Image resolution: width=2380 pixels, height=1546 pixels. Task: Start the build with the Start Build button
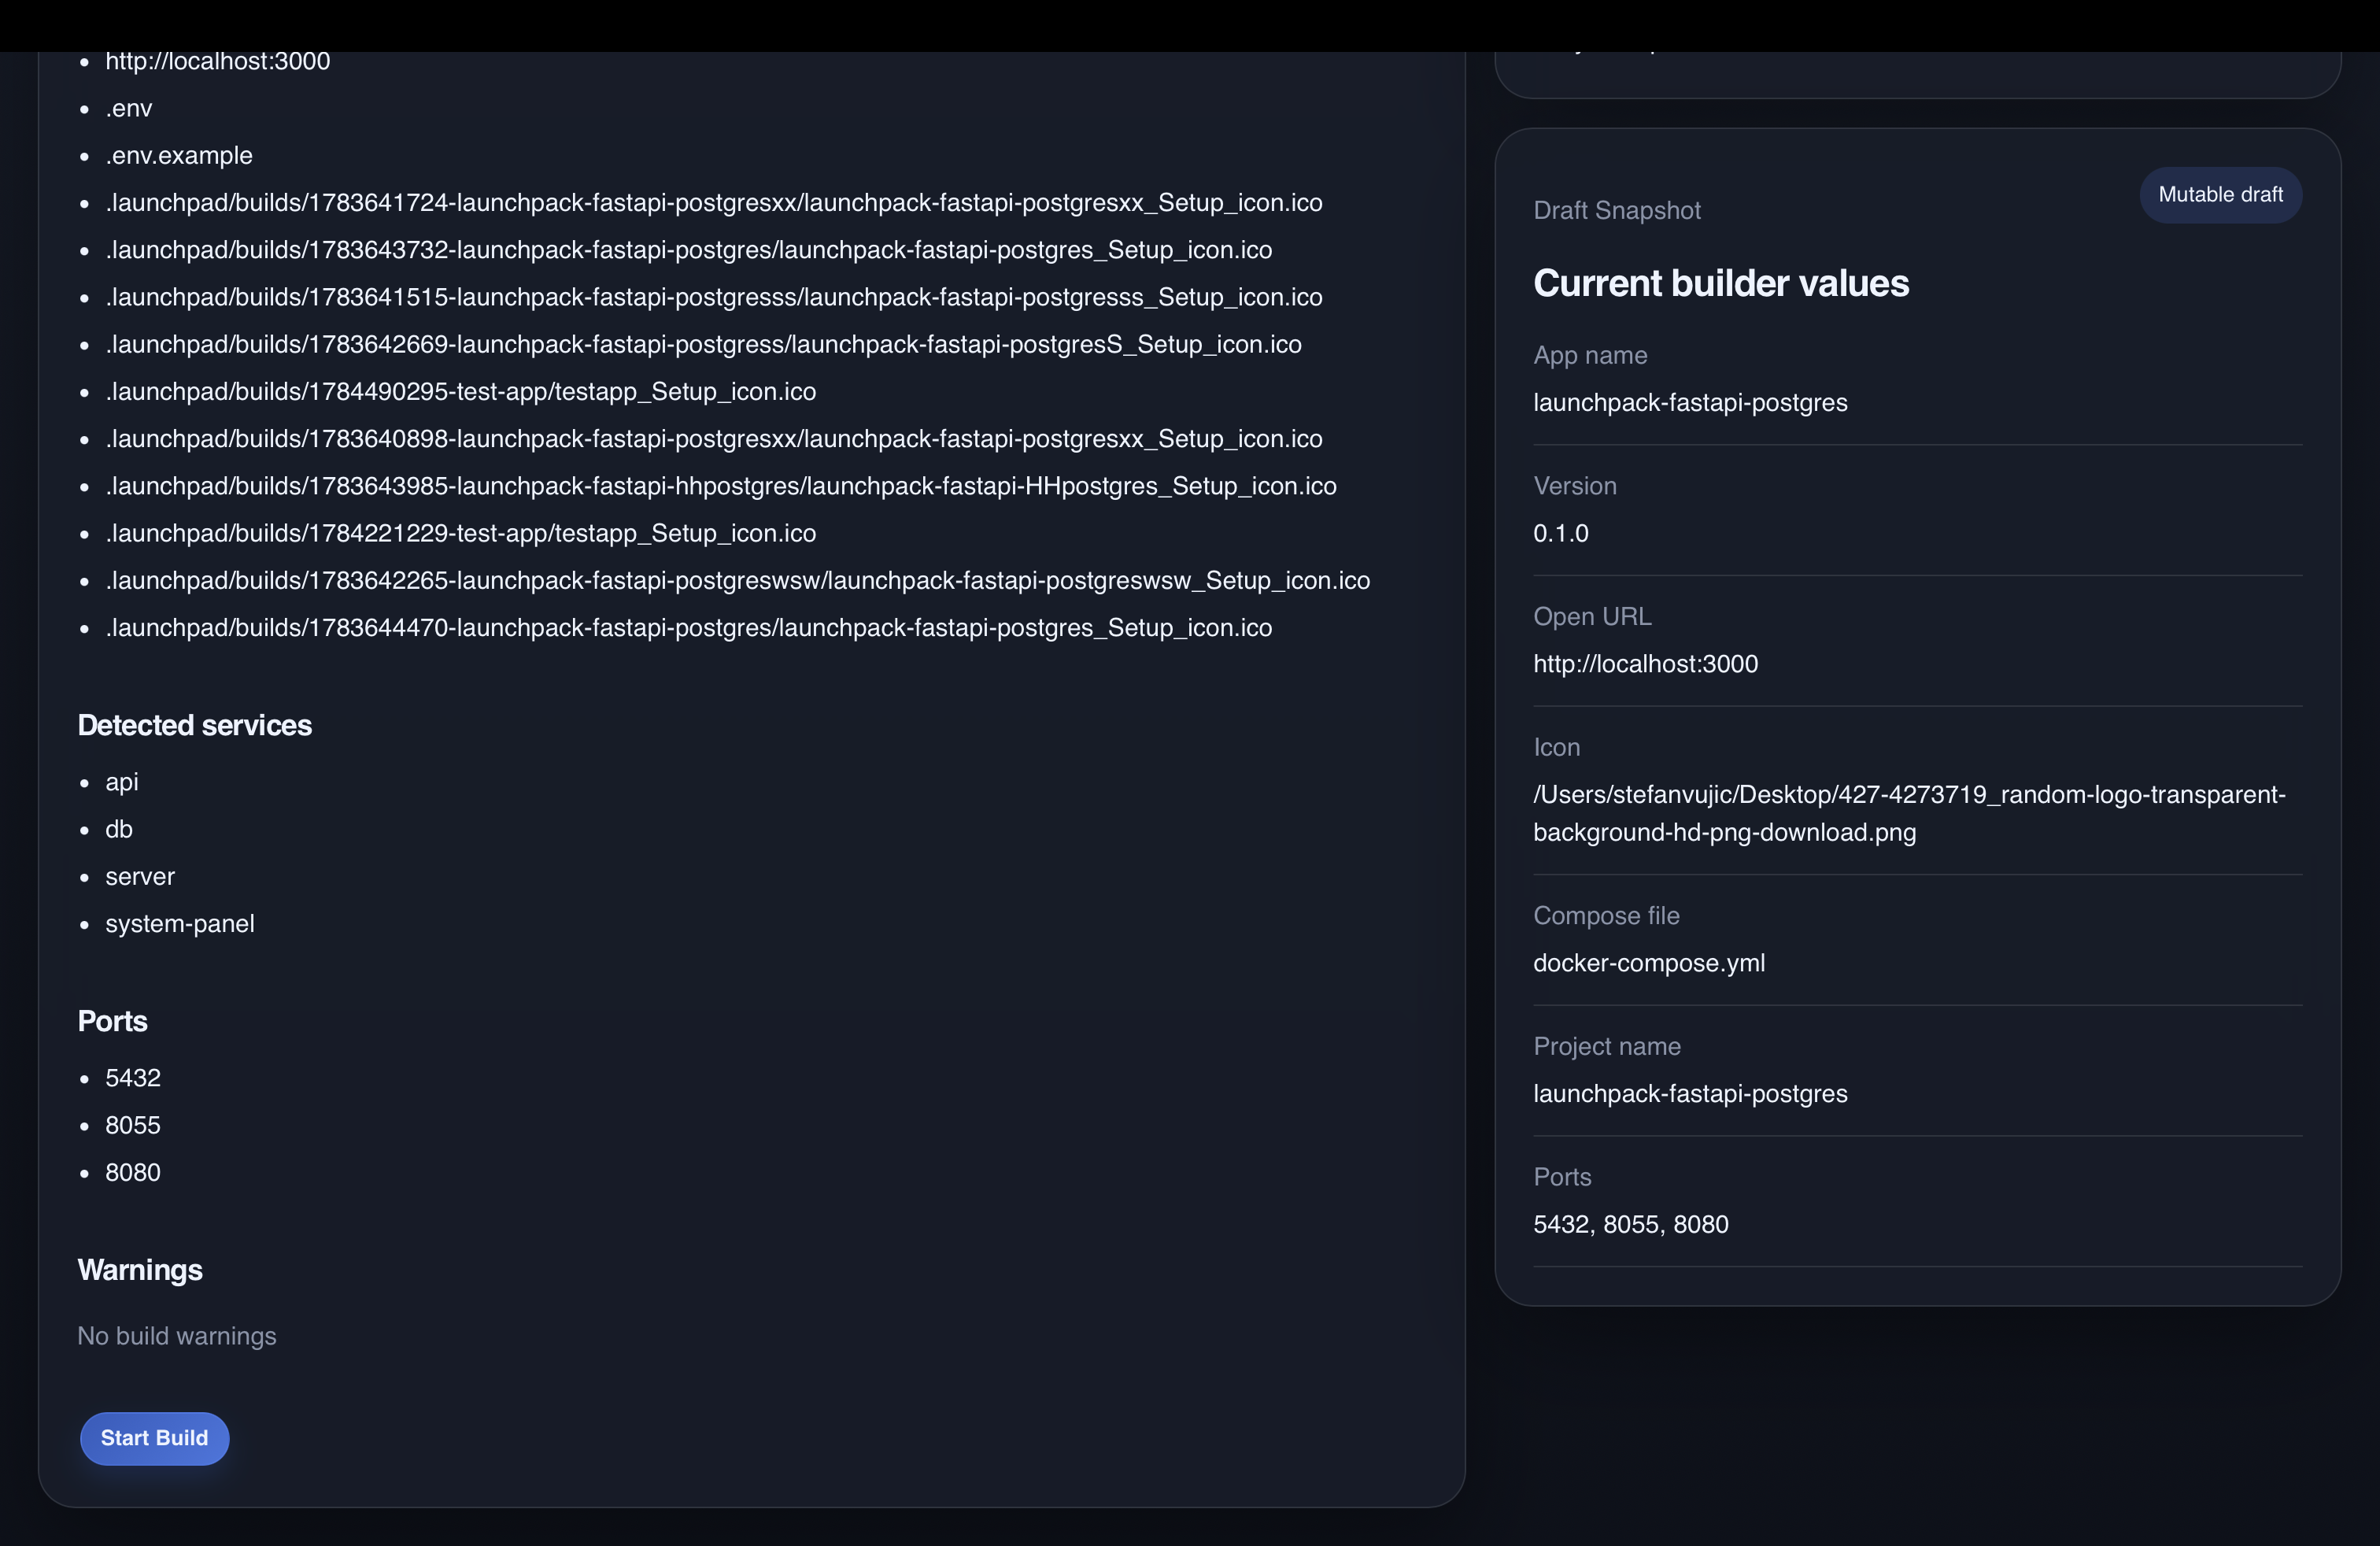(x=155, y=1438)
